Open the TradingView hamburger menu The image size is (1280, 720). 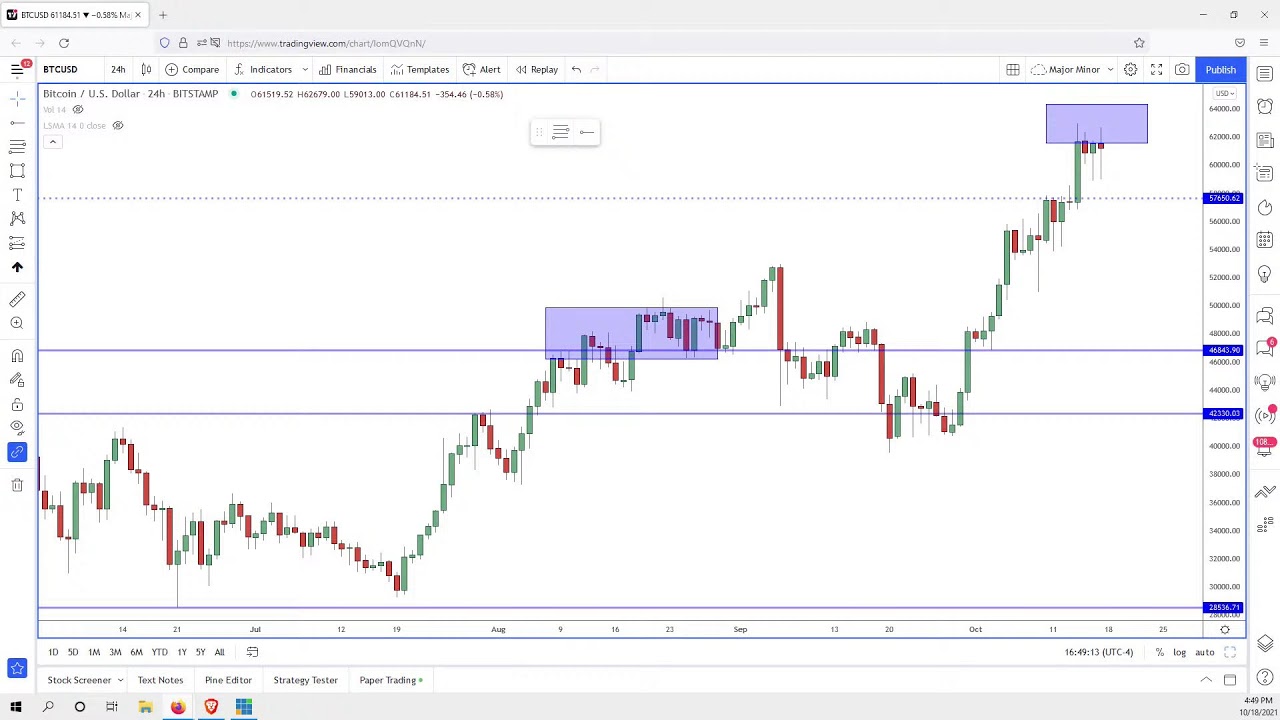pyautogui.click(x=17, y=69)
